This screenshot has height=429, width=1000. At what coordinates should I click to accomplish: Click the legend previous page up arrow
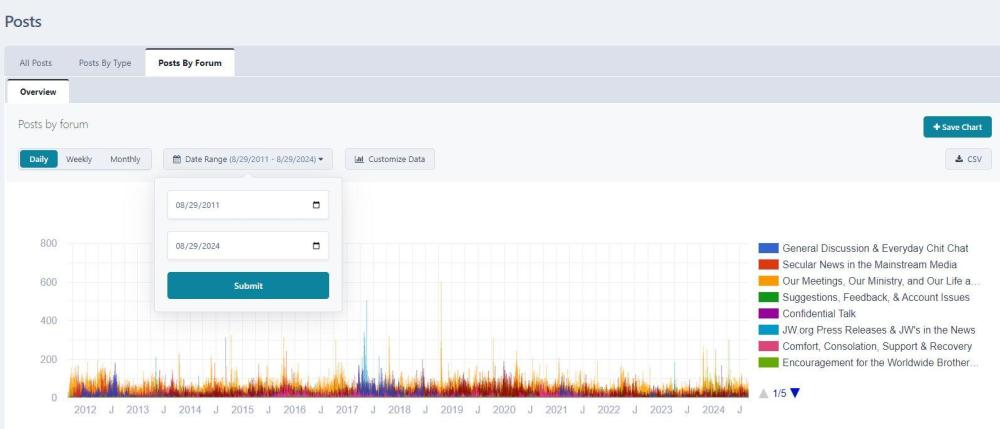(764, 393)
